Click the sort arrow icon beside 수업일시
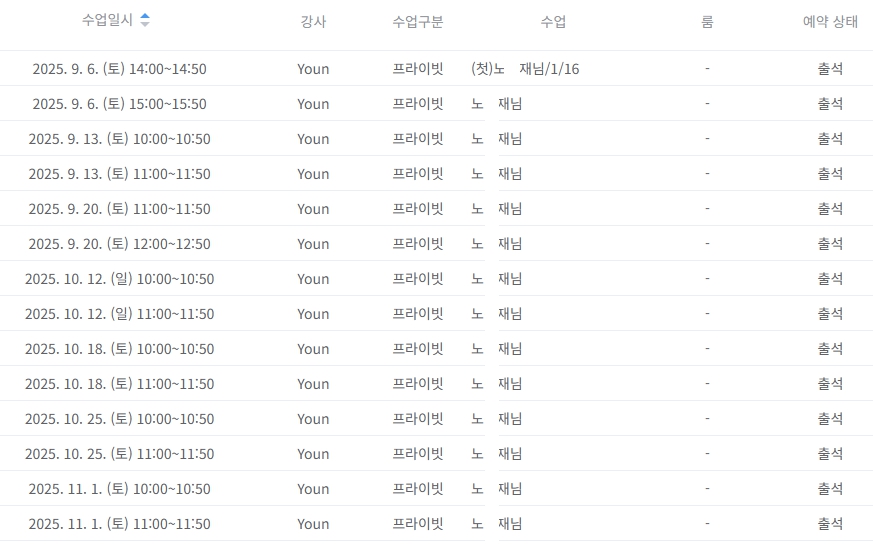This screenshot has width=873, height=544. (x=146, y=20)
